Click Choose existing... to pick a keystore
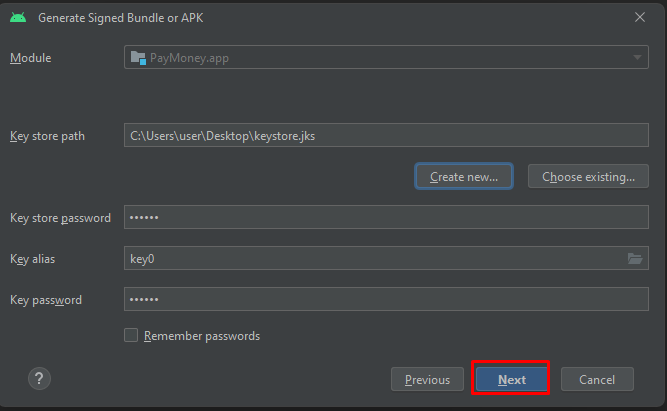This screenshot has height=411, width=667. coord(588,177)
